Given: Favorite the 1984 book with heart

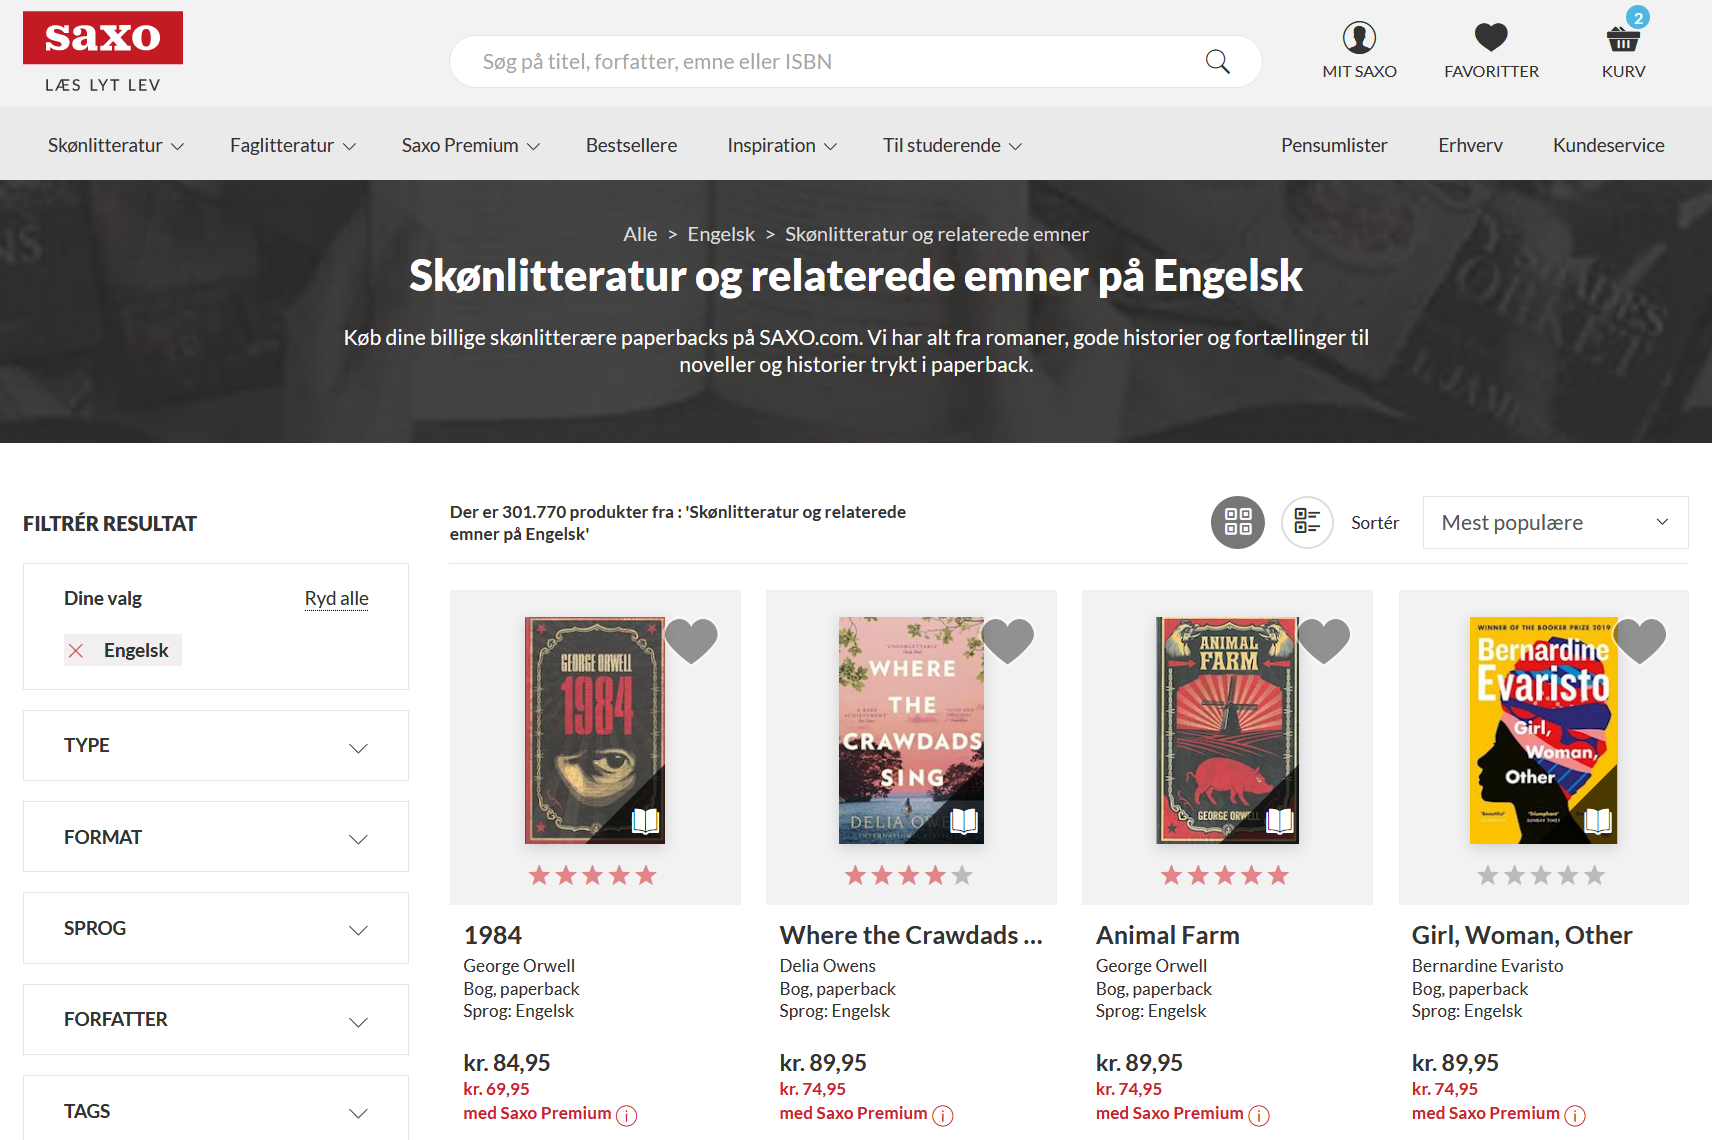Looking at the screenshot, I should coord(691,641).
